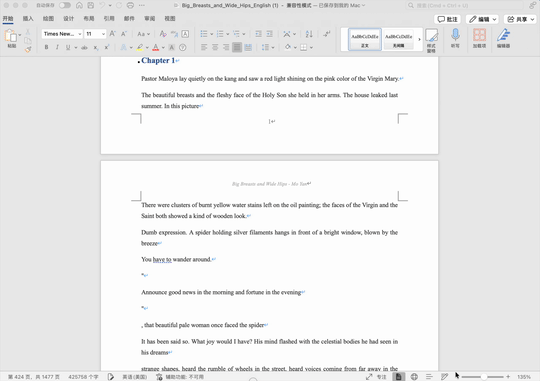Image resolution: width=540 pixels, height=381 pixels.
Task: Click the multilevel list icon
Action: (x=236, y=34)
